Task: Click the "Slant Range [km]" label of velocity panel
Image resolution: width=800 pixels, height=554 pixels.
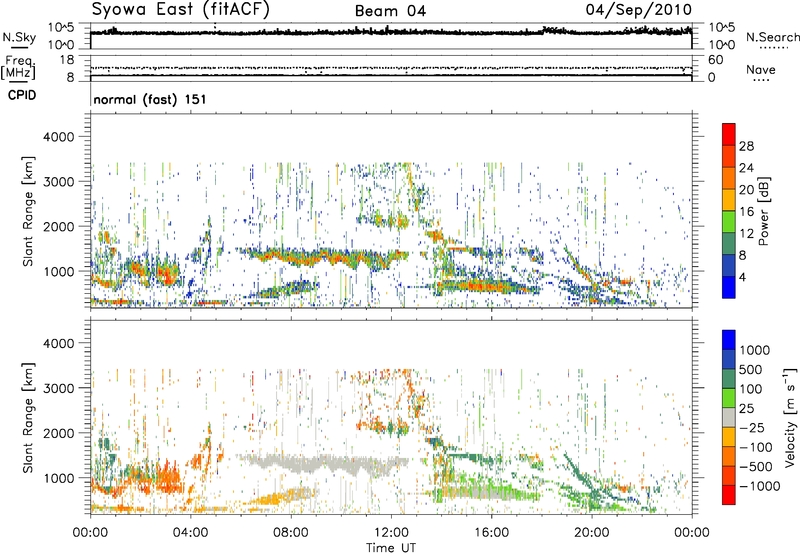Action: tap(28, 417)
